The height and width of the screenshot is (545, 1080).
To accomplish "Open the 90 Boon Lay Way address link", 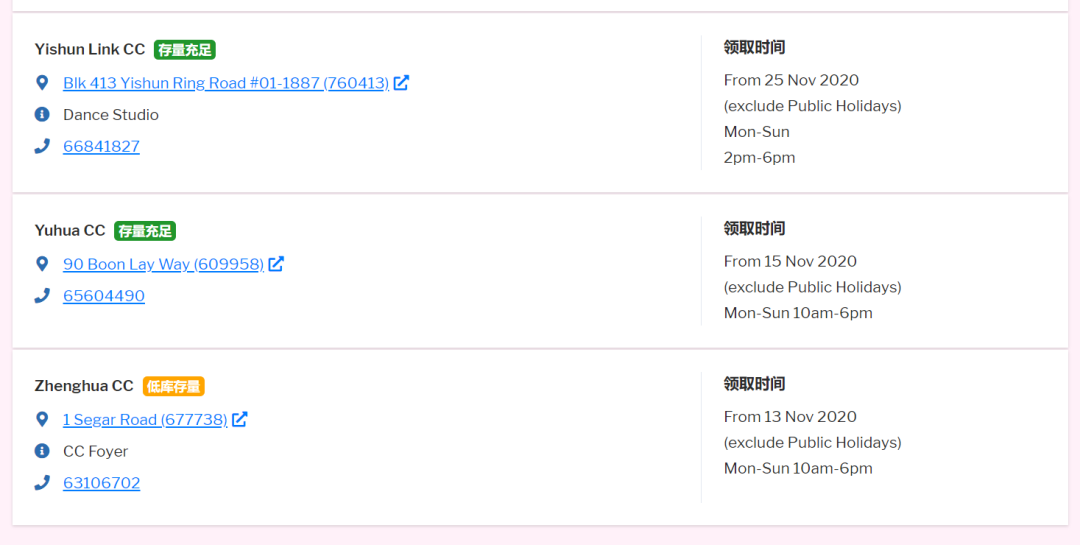I will coord(163,264).
